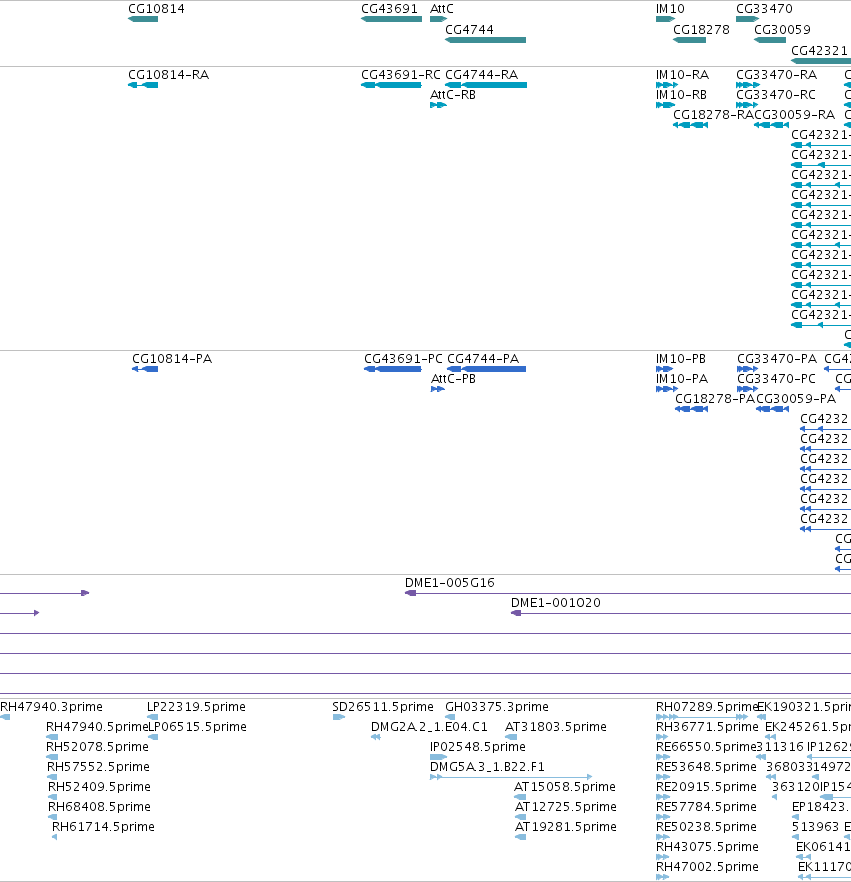This screenshot has height=882, width=851.
Task: Select the RH57552.5prime EST label
Action: click(98, 767)
